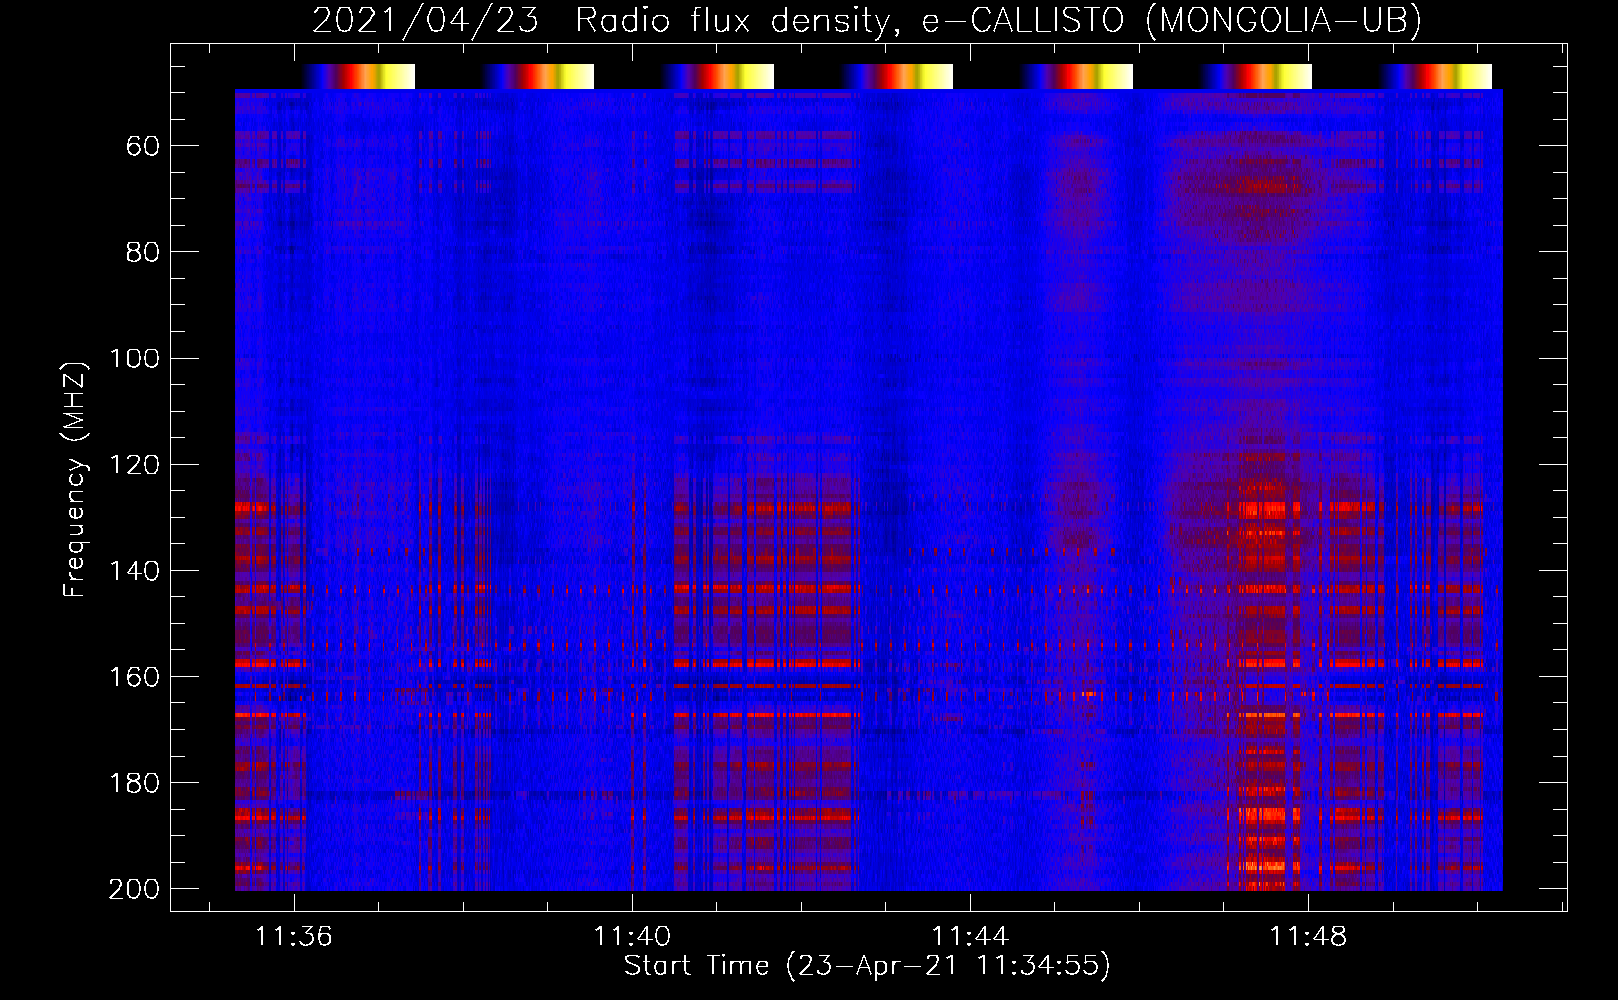Select the 11:40 time tick label

[632, 937]
